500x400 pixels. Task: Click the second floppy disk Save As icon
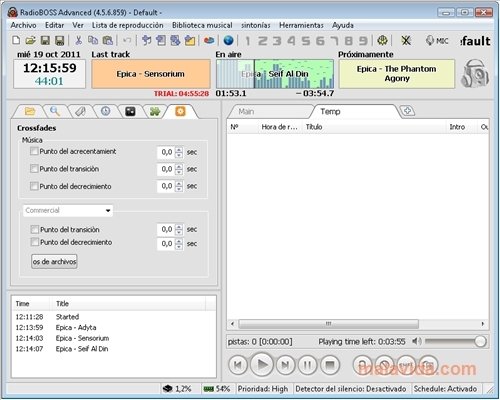pyautogui.click(x=59, y=41)
